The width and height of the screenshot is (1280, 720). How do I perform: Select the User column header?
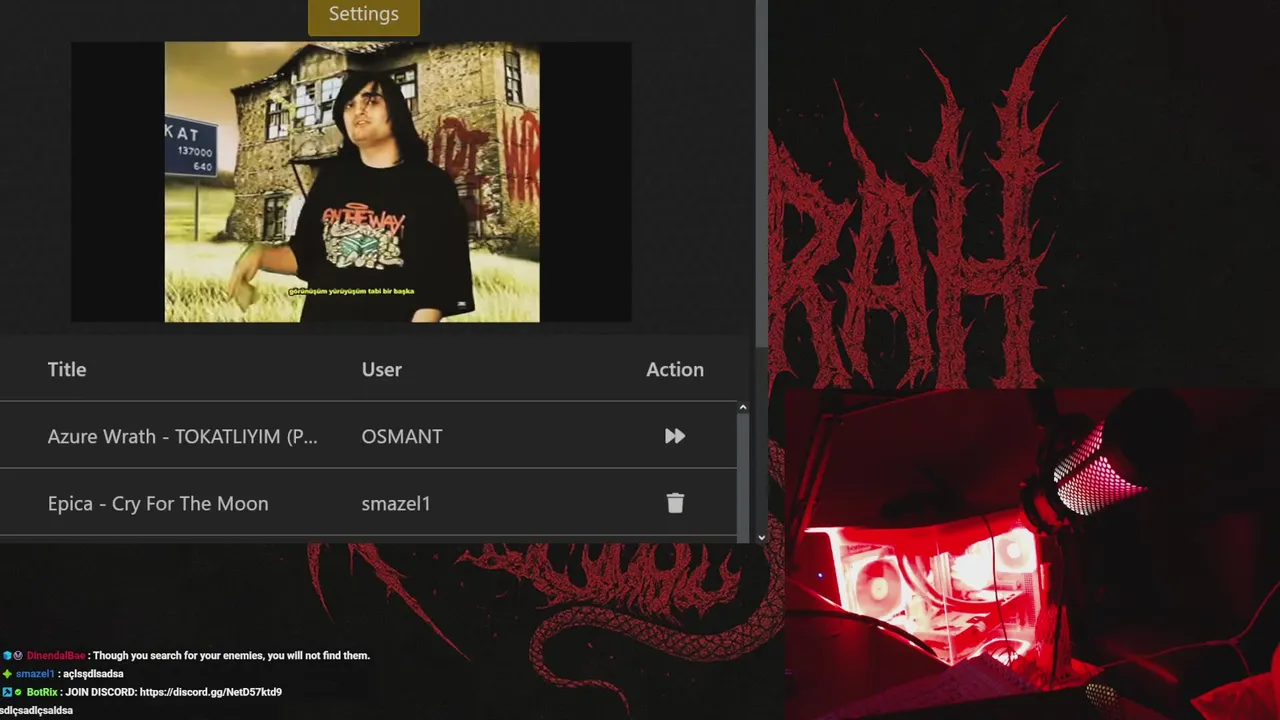381,369
